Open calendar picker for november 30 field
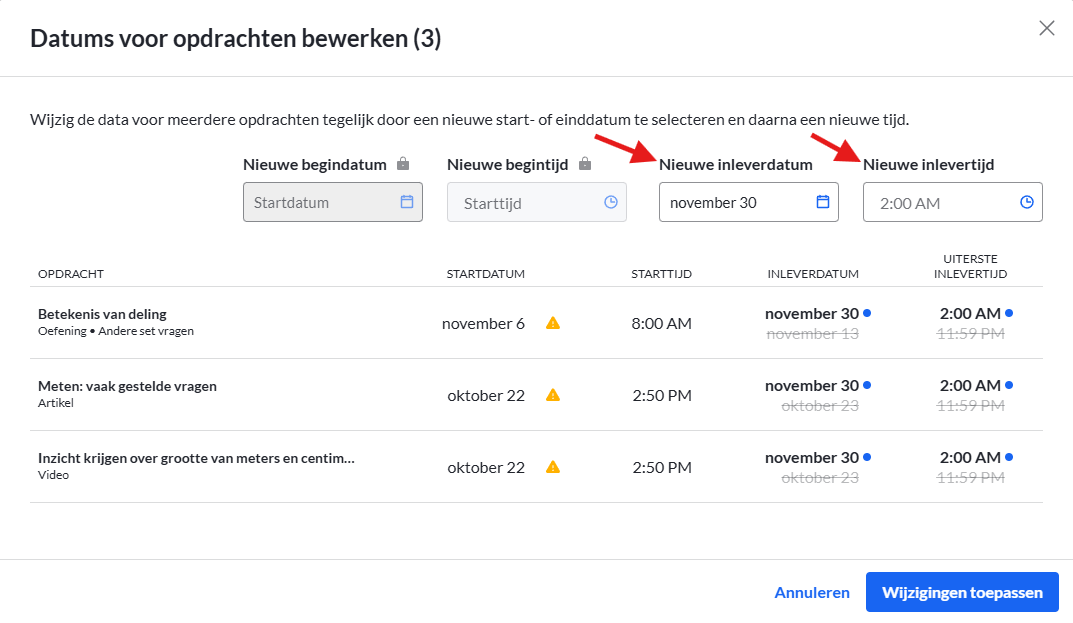 coord(823,202)
